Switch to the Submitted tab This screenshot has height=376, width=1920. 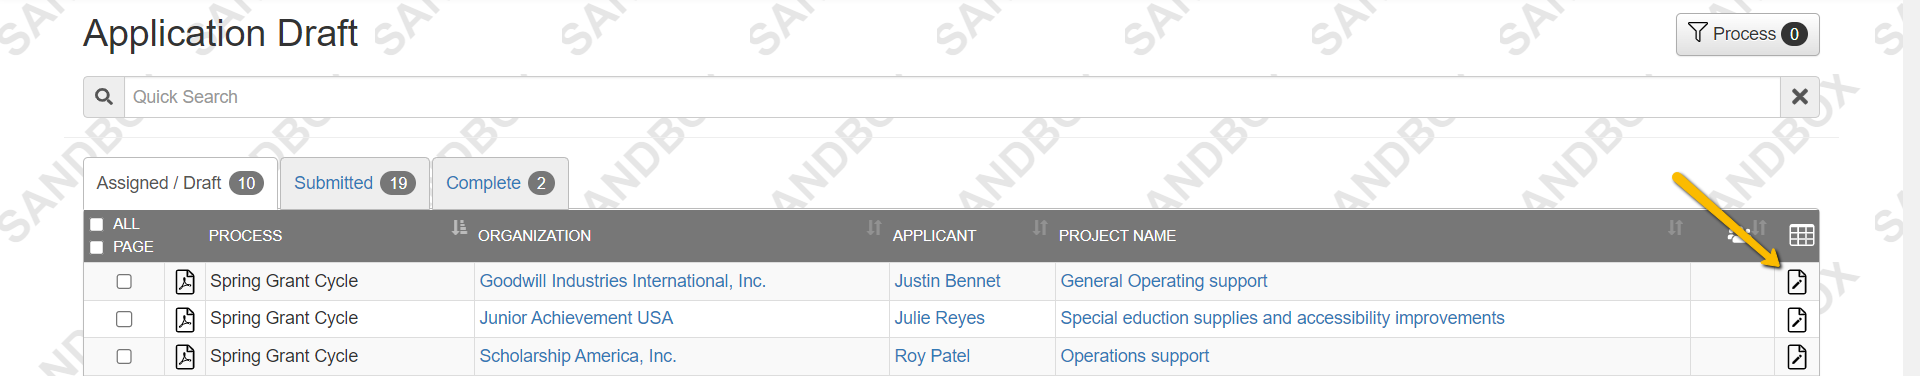pos(355,183)
